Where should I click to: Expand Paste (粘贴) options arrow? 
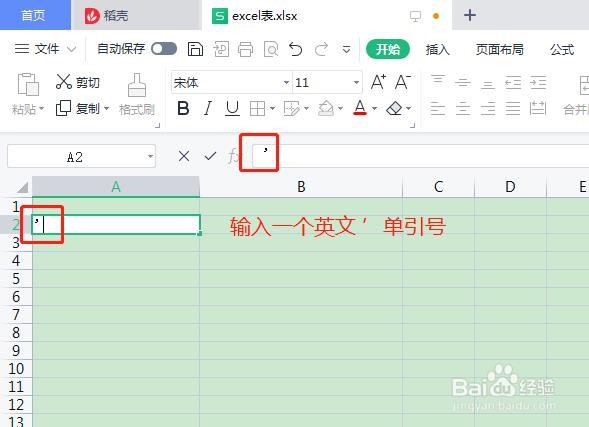[x=42, y=109]
